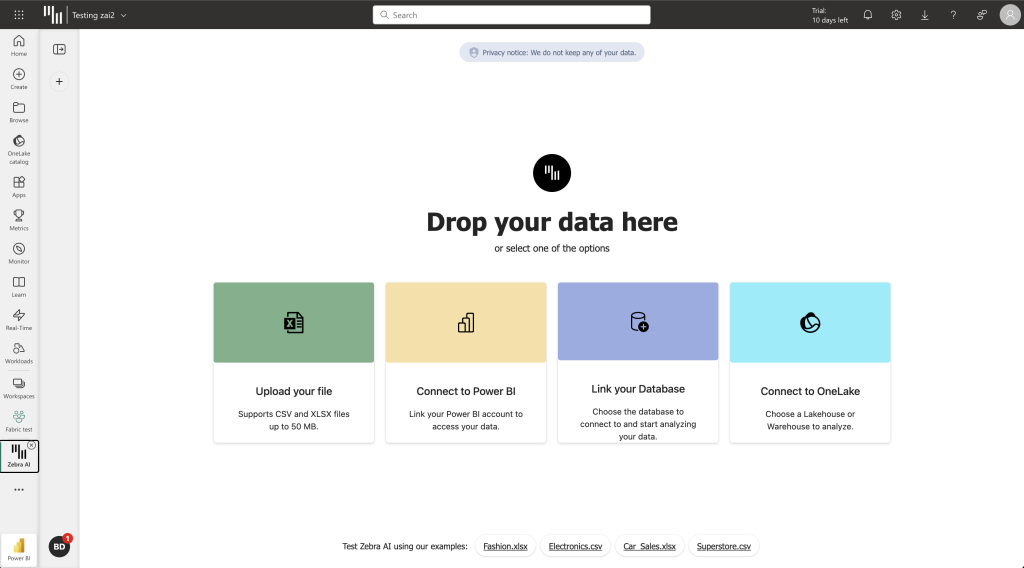Go to Home in the sidebar

(19, 45)
